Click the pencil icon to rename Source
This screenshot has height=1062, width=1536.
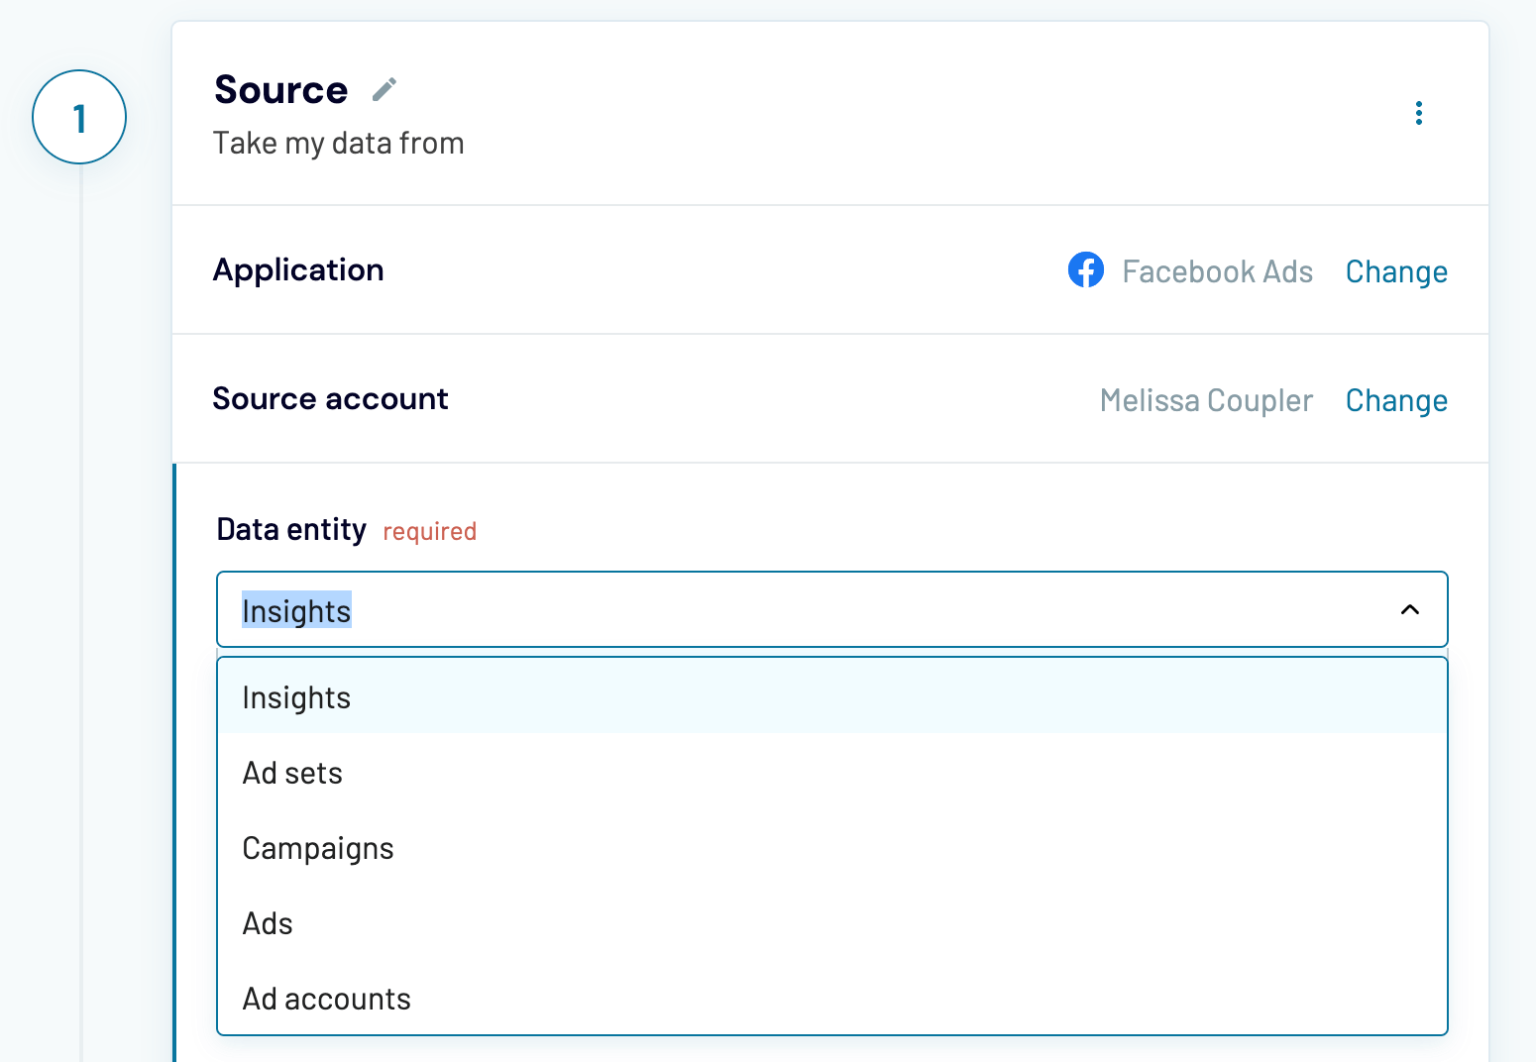pyautogui.click(x=384, y=89)
